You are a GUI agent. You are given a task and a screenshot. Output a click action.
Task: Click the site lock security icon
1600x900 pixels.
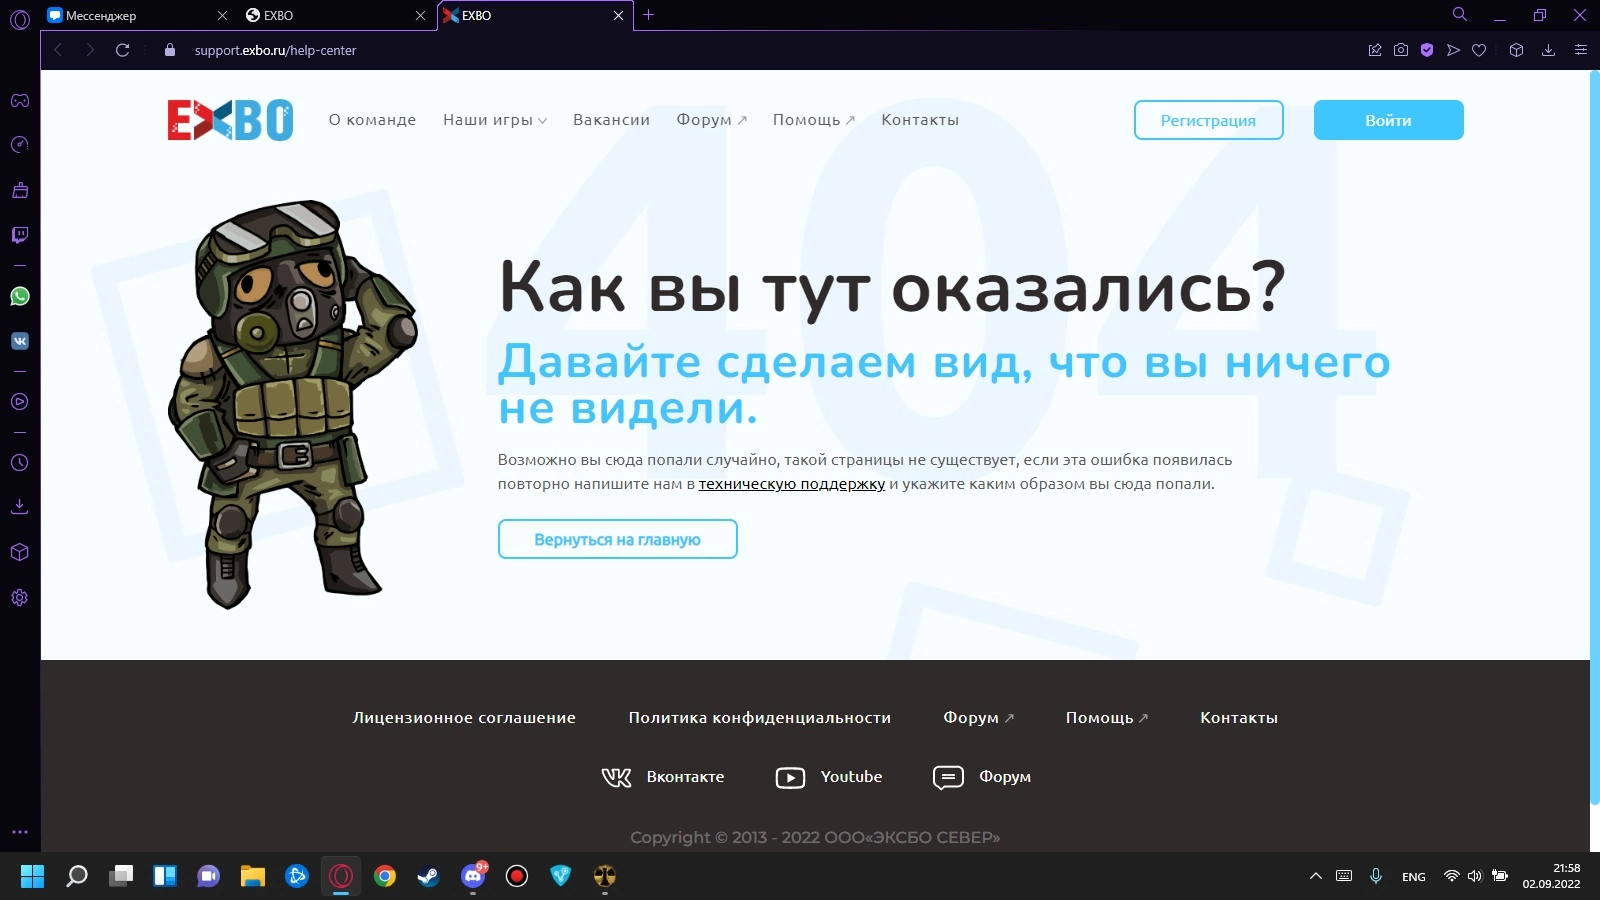point(169,50)
